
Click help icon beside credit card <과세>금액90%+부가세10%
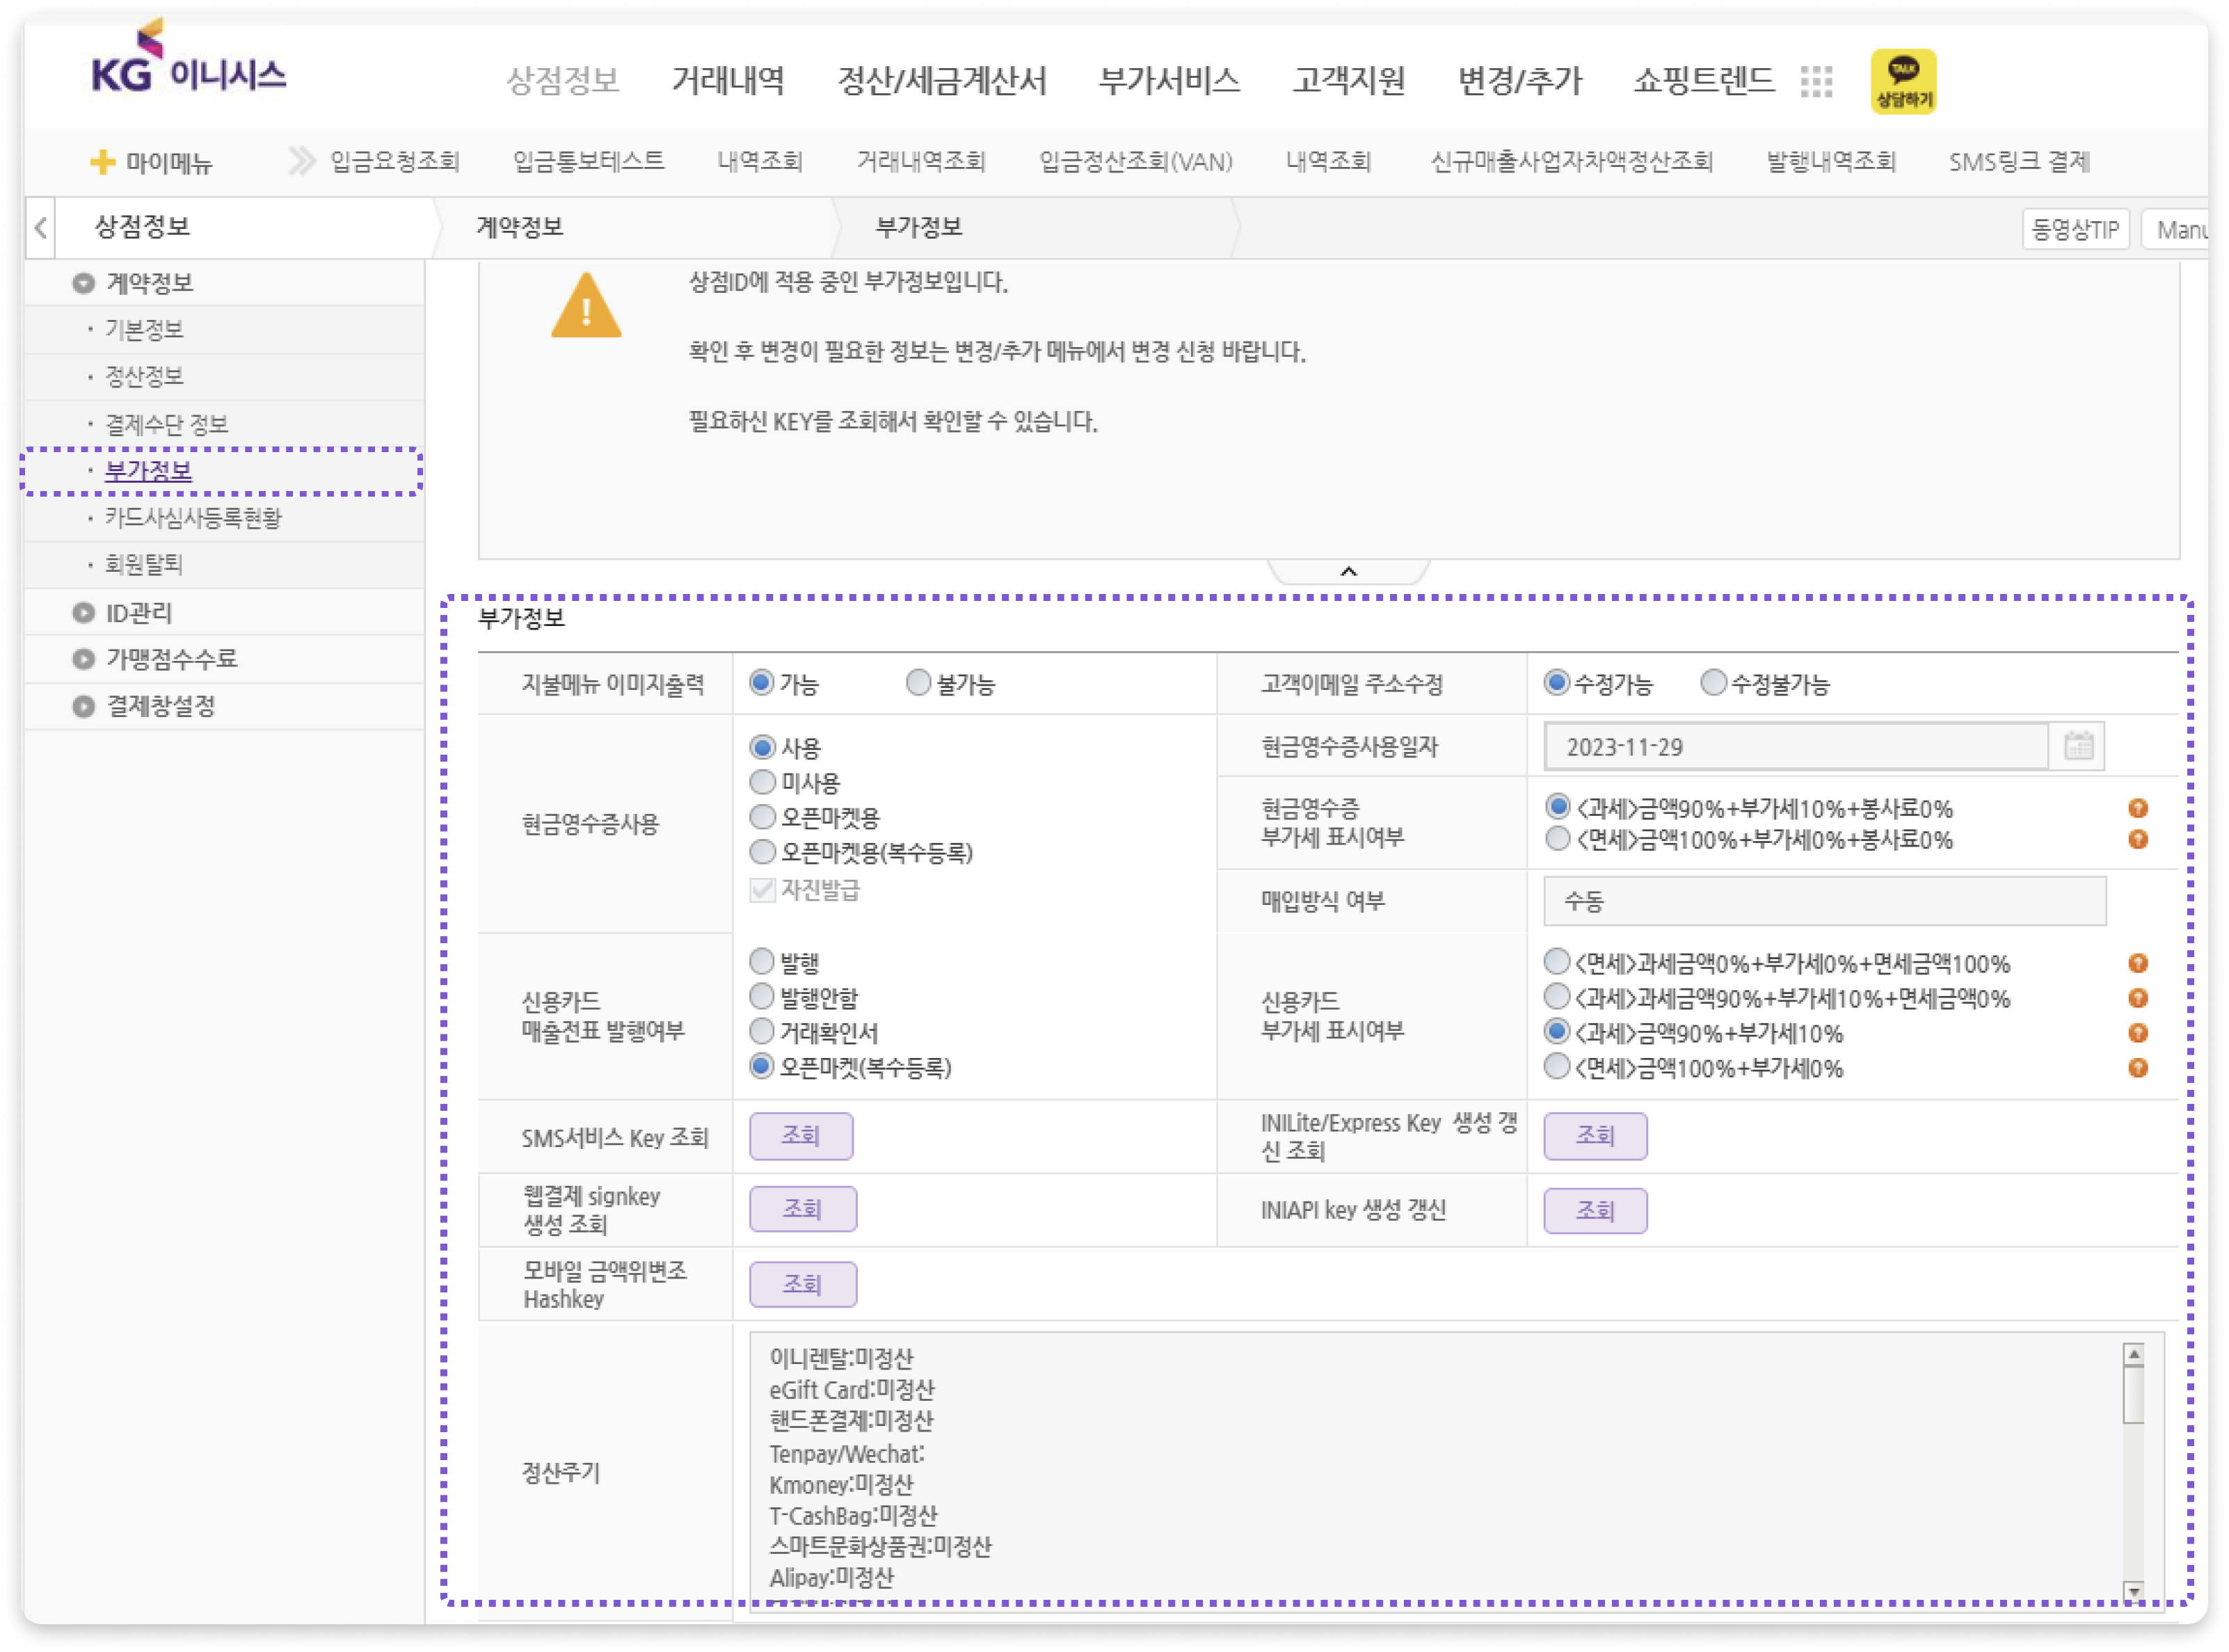[x=2138, y=1033]
